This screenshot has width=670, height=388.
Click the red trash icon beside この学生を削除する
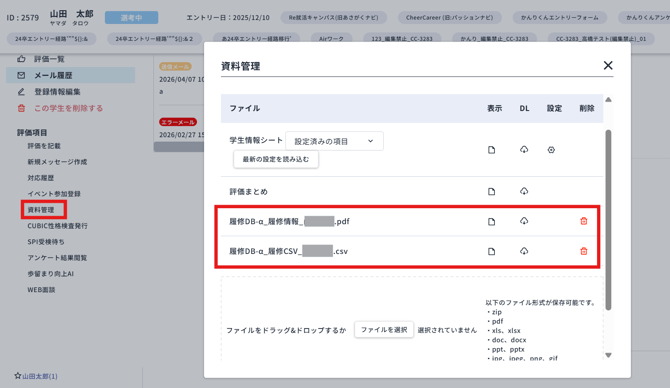(21, 108)
